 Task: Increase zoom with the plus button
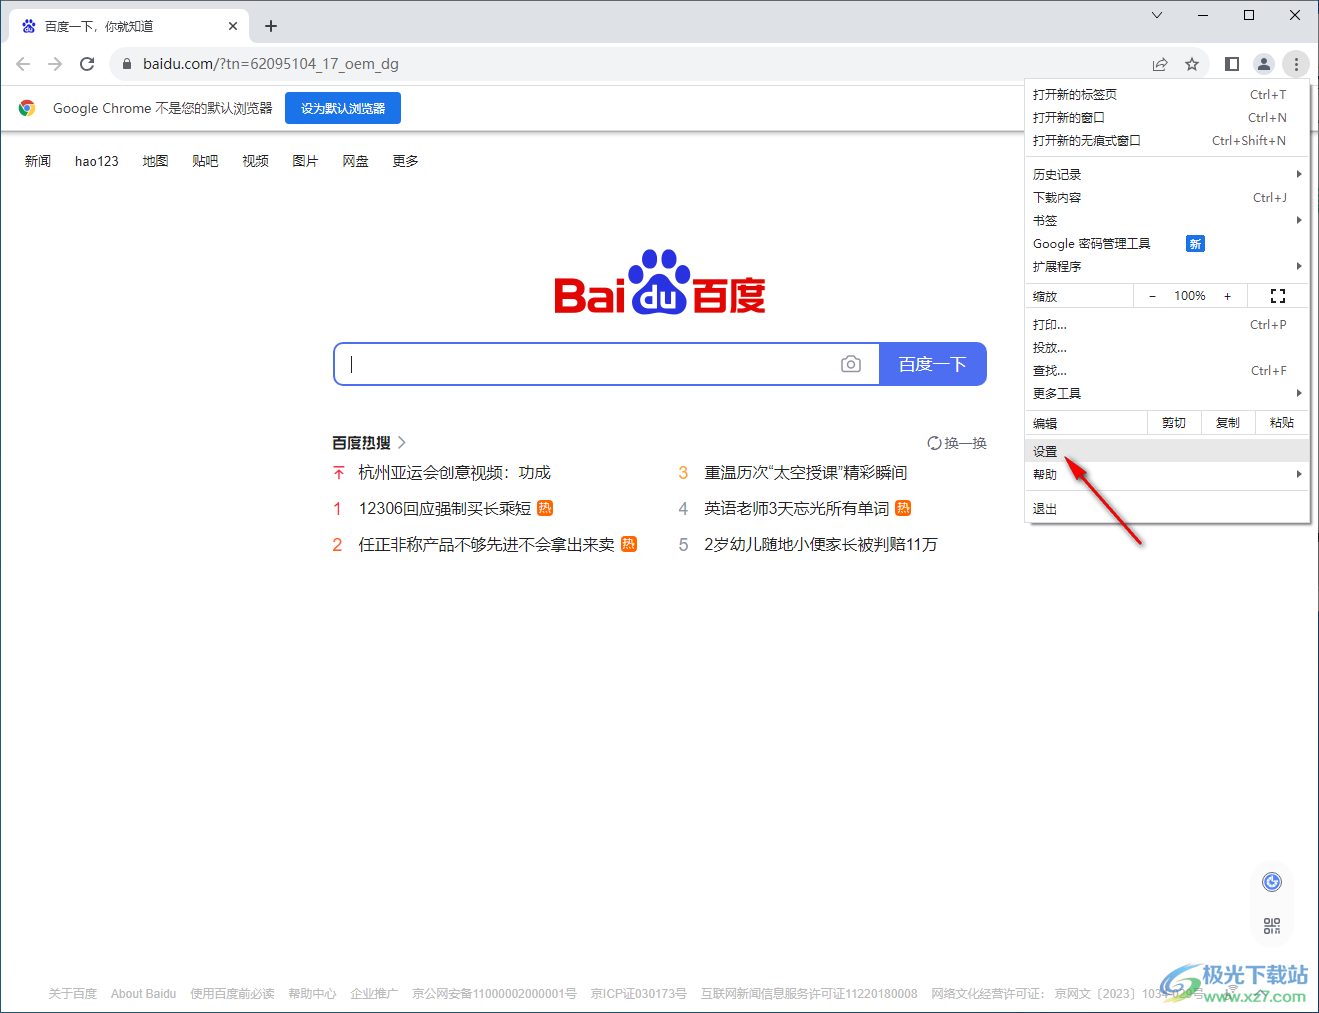(x=1228, y=296)
